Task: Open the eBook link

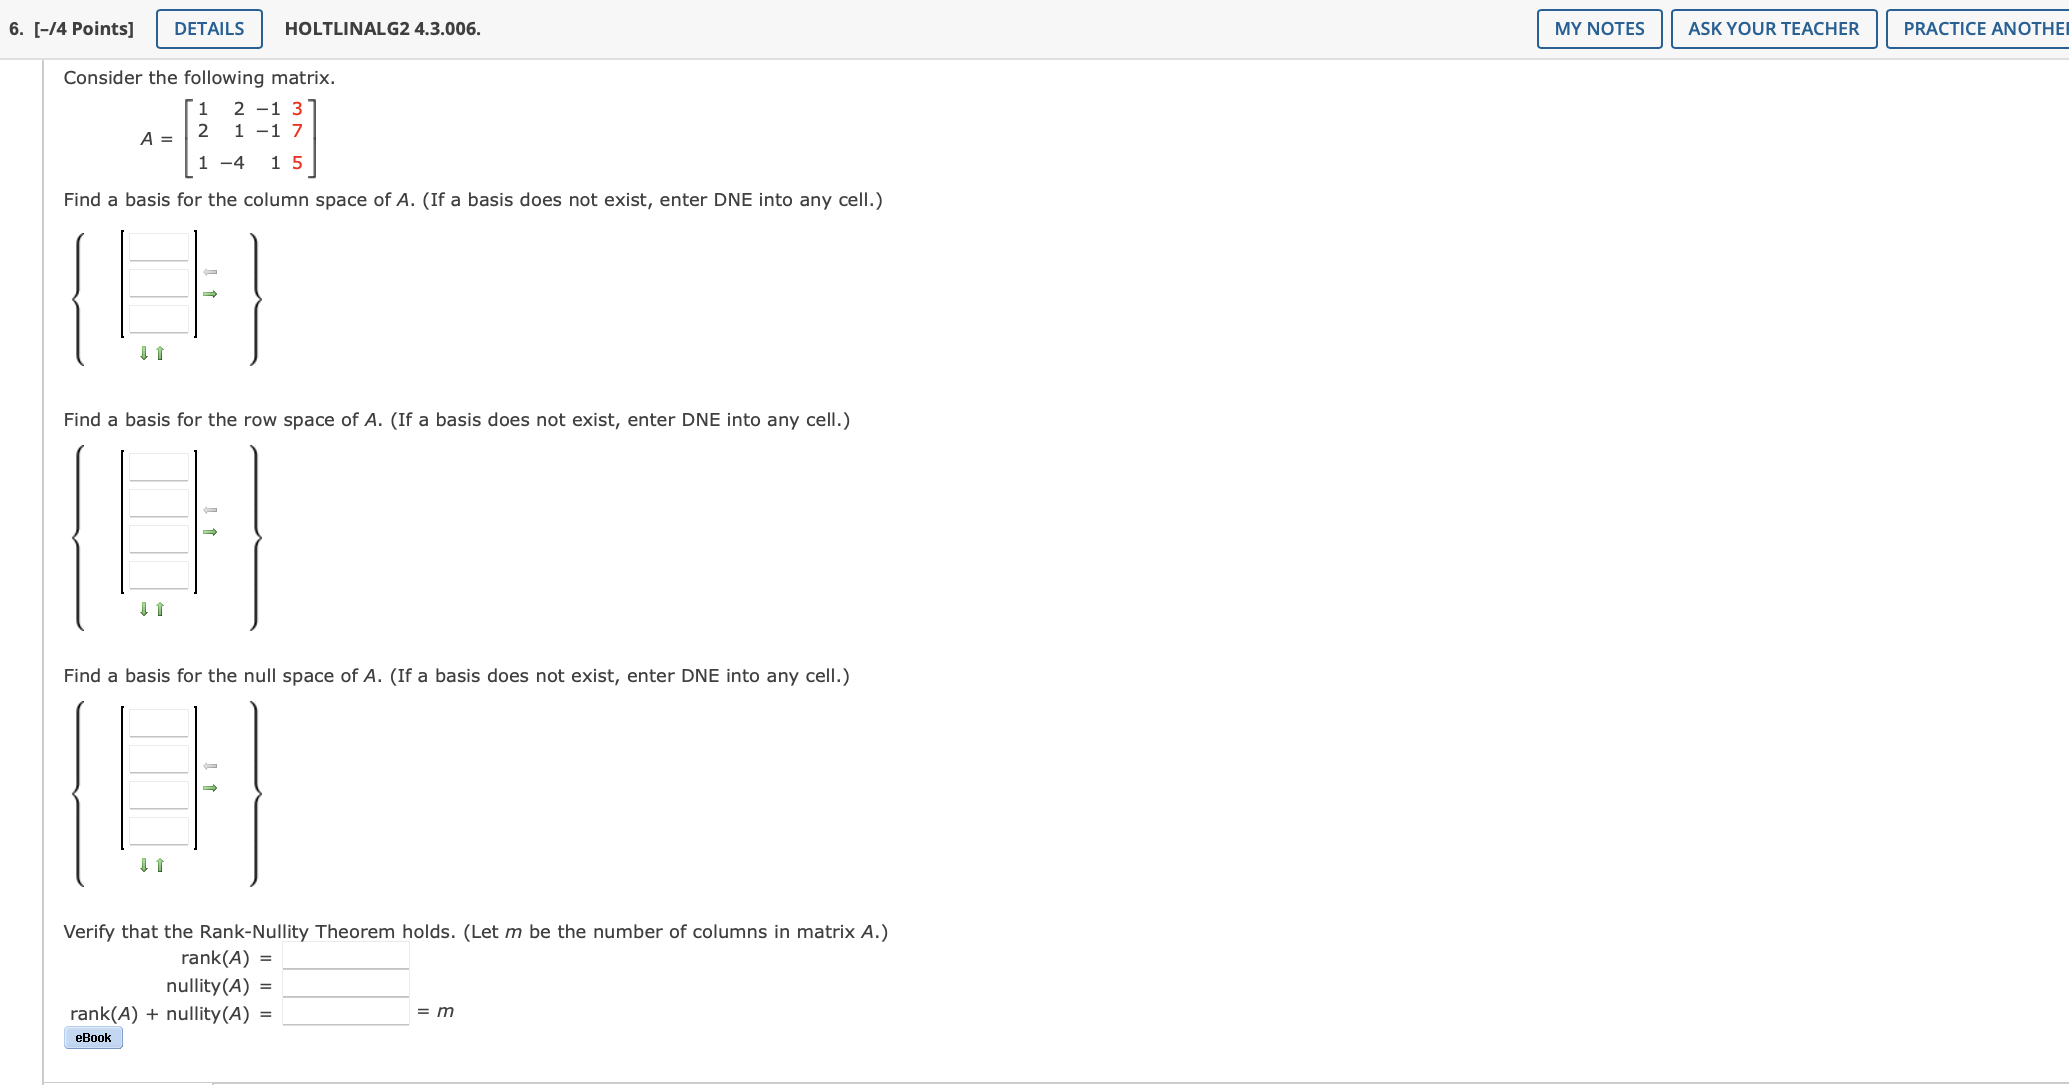Action: 93,1038
